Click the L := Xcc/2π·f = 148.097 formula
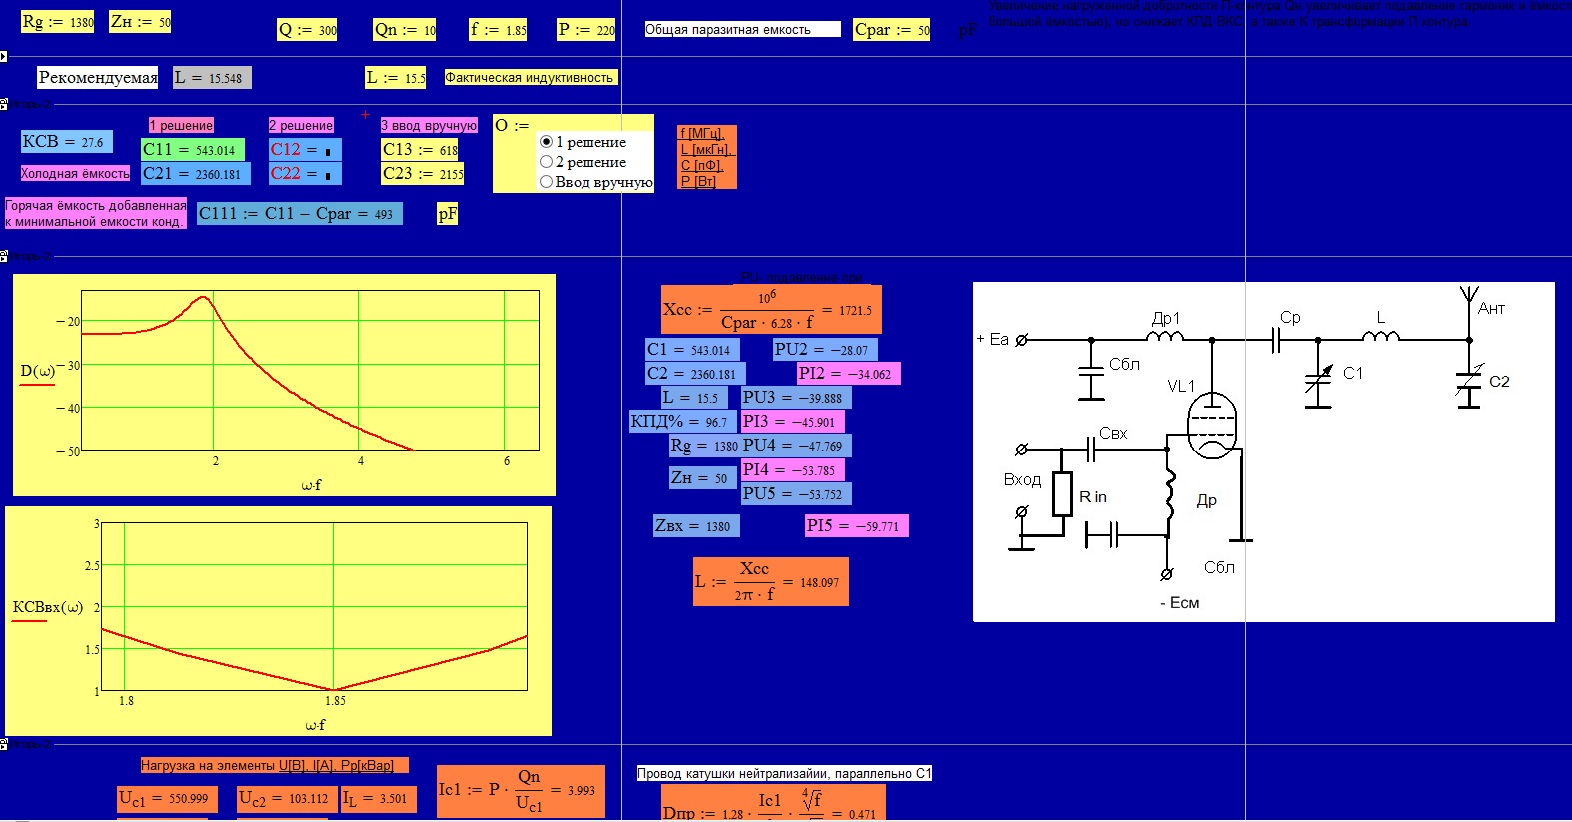Image resolution: width=1572 pixels, height=822 pixels. click(771, 582)
